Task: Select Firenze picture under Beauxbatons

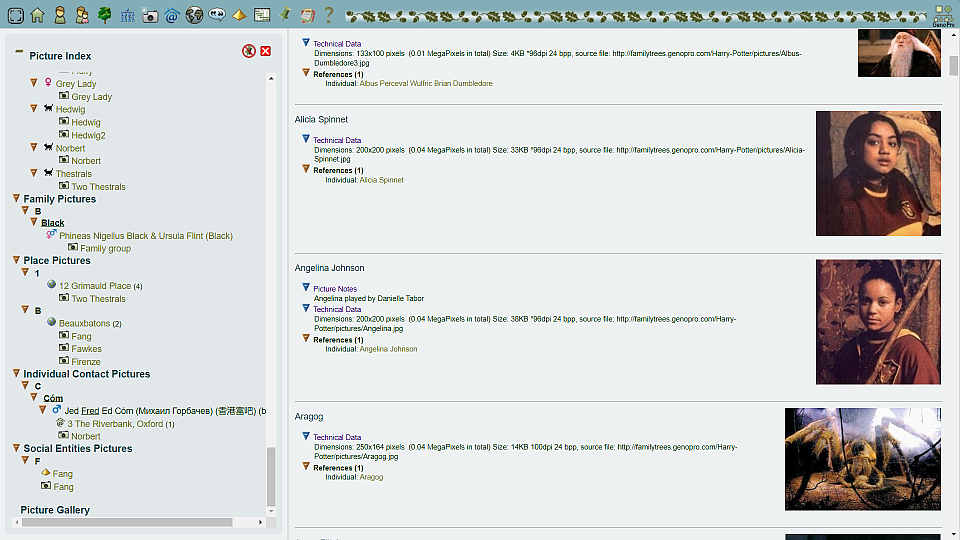Action: coord(86,362)
